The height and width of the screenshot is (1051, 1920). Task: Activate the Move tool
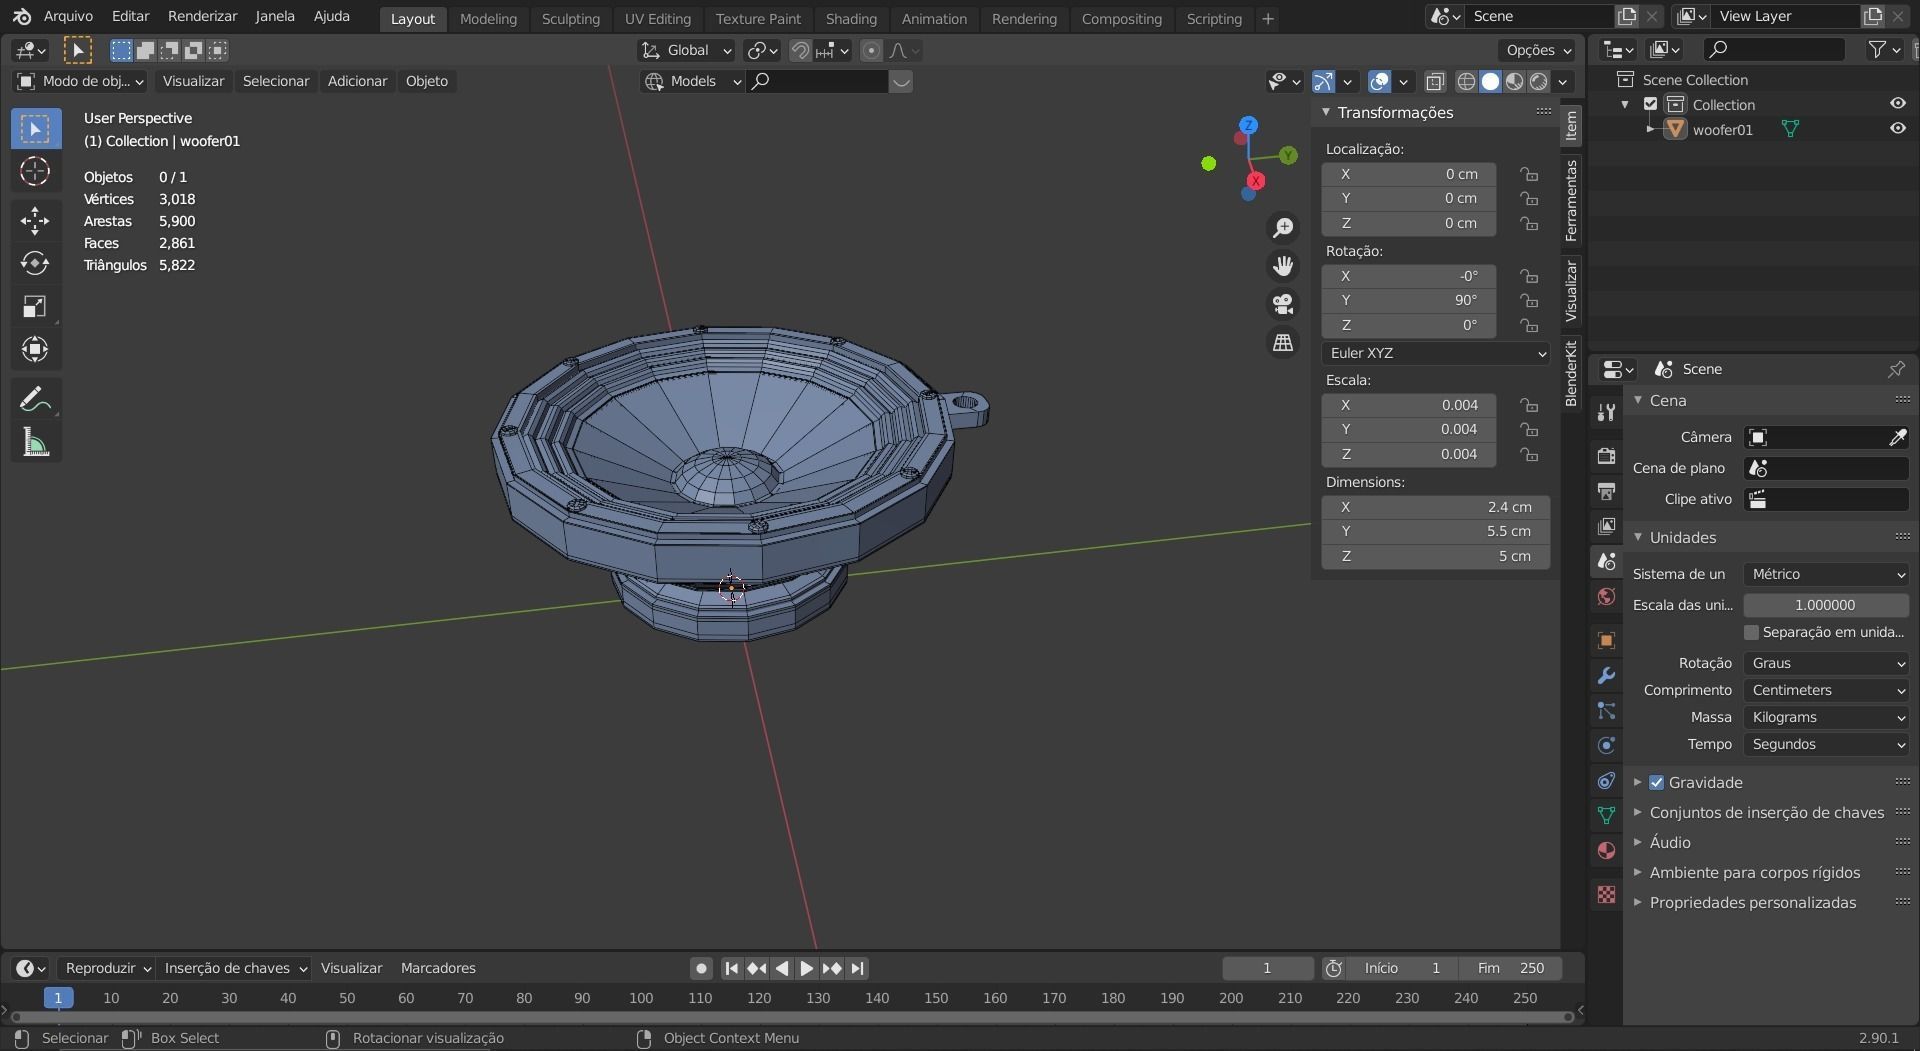tap(35, 220)
